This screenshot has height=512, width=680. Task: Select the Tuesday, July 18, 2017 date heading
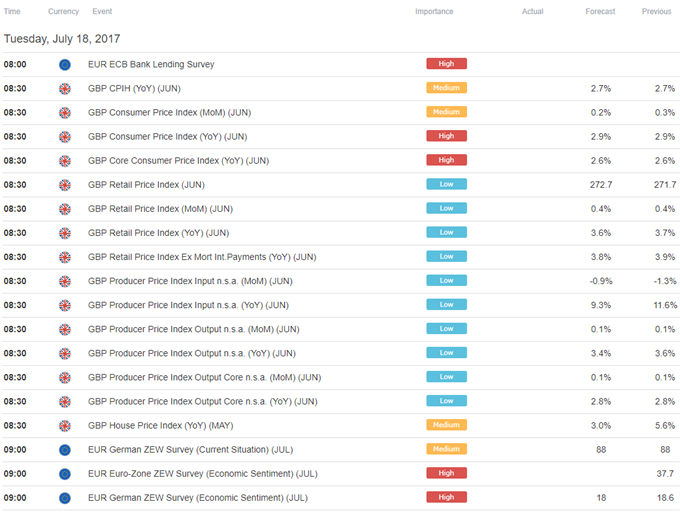pyautogui.click(x=62, y=39)
